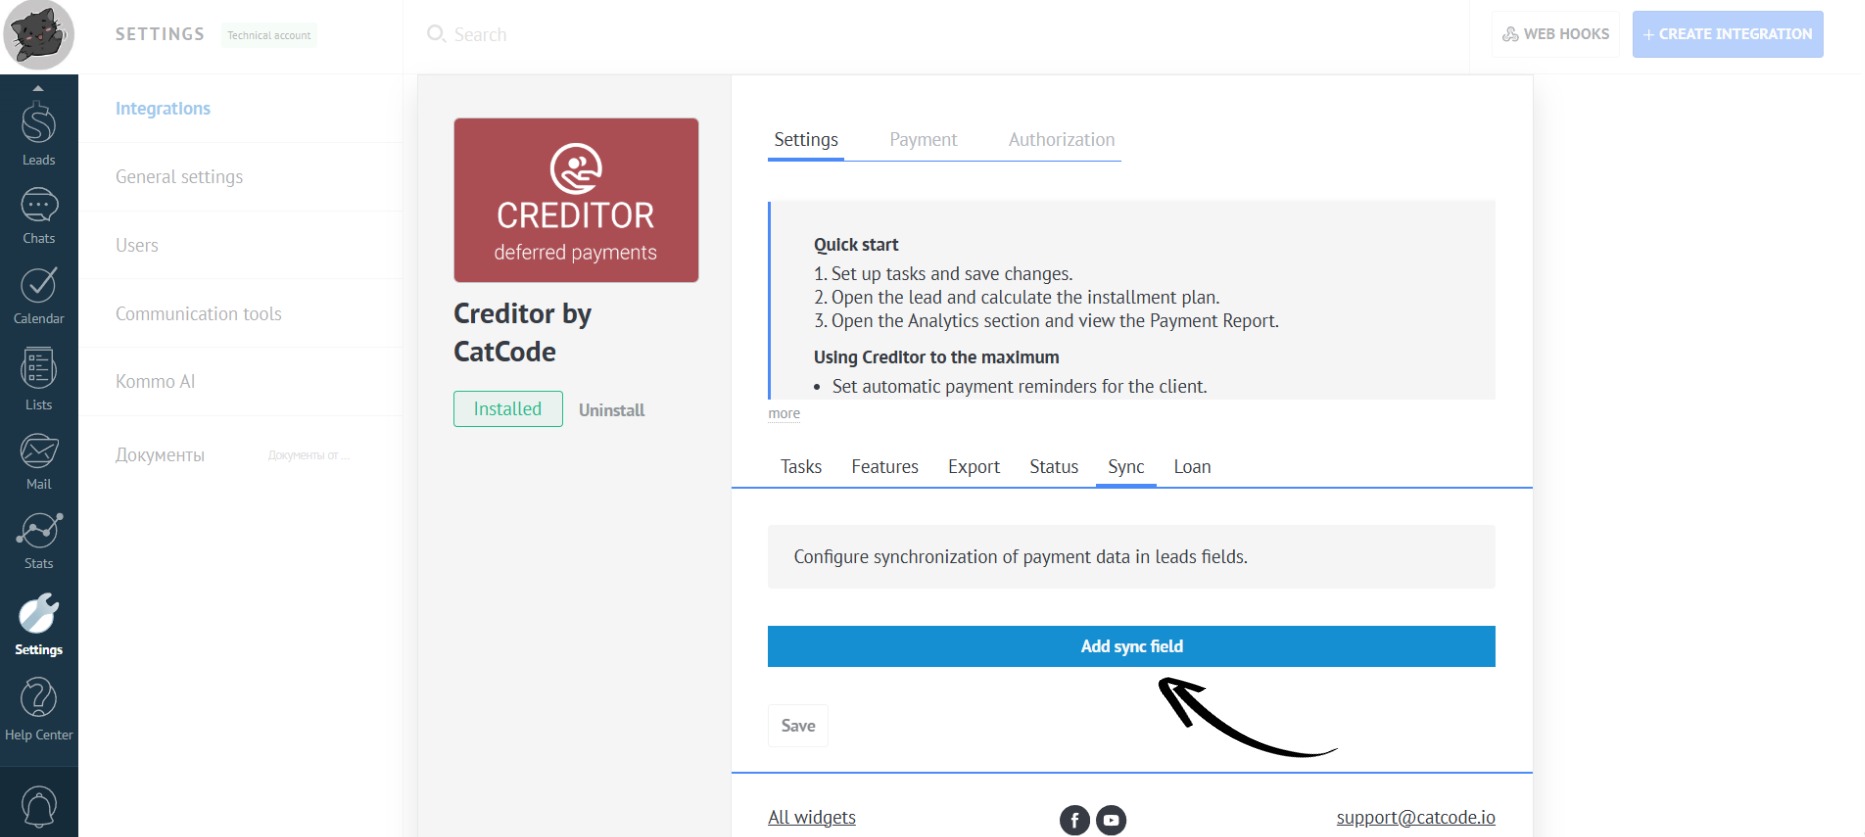Click Uninstall for Creditor widget
This screenshot has width=1865, height=837.
[x=611, y=410]
